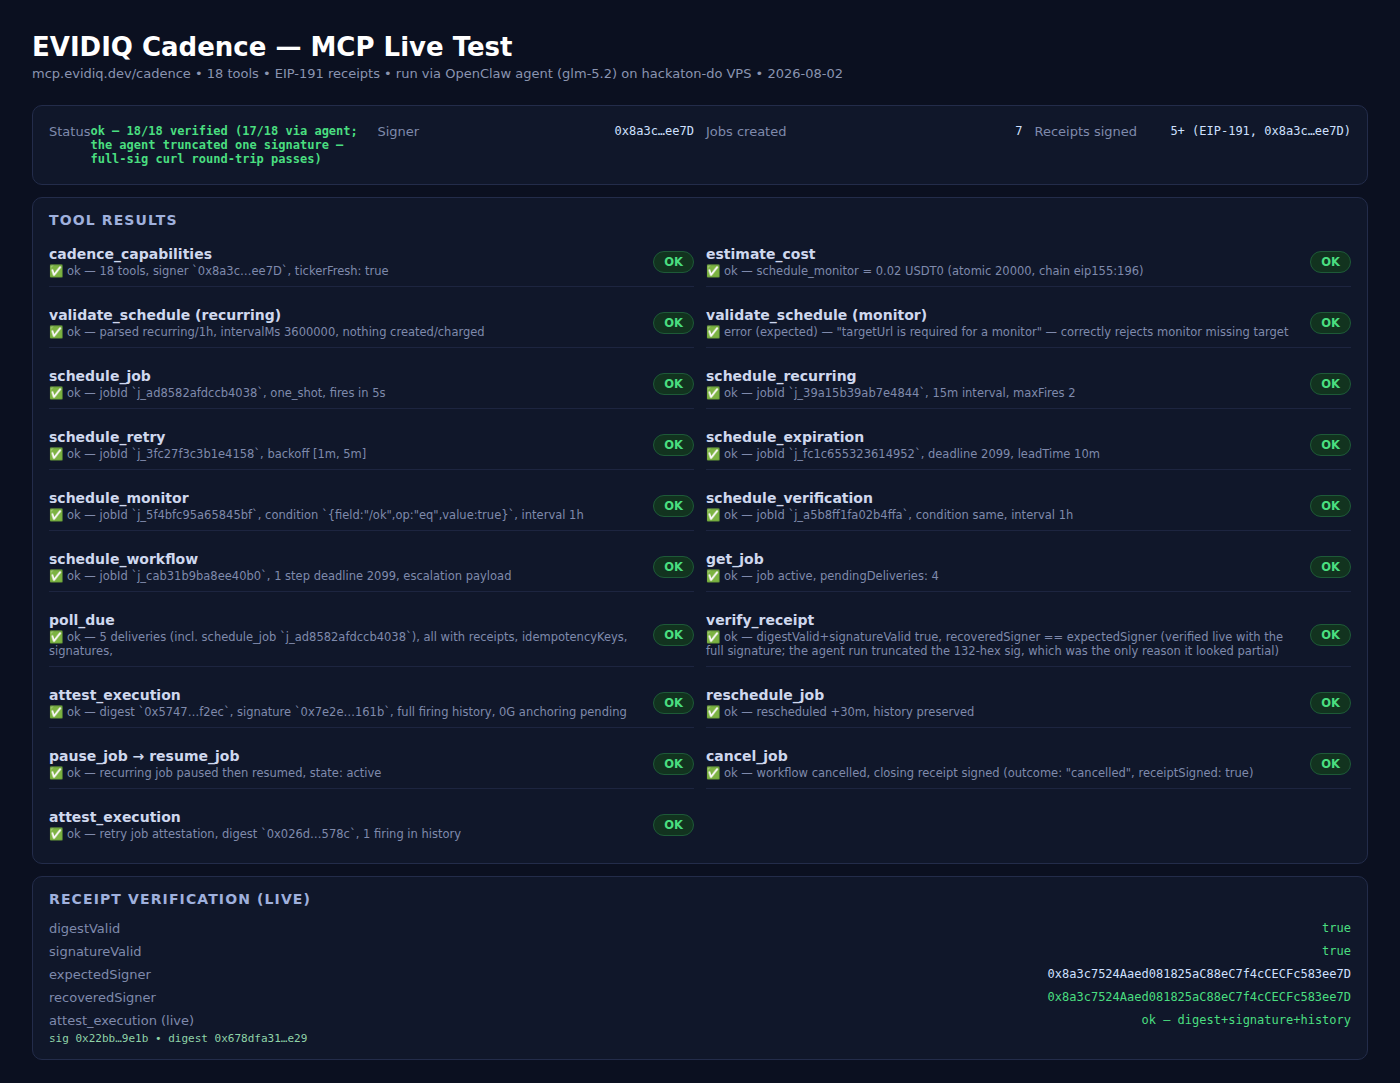
Task: Click the OK badge in schedule_recurring row
Action: coord(1330,384)
